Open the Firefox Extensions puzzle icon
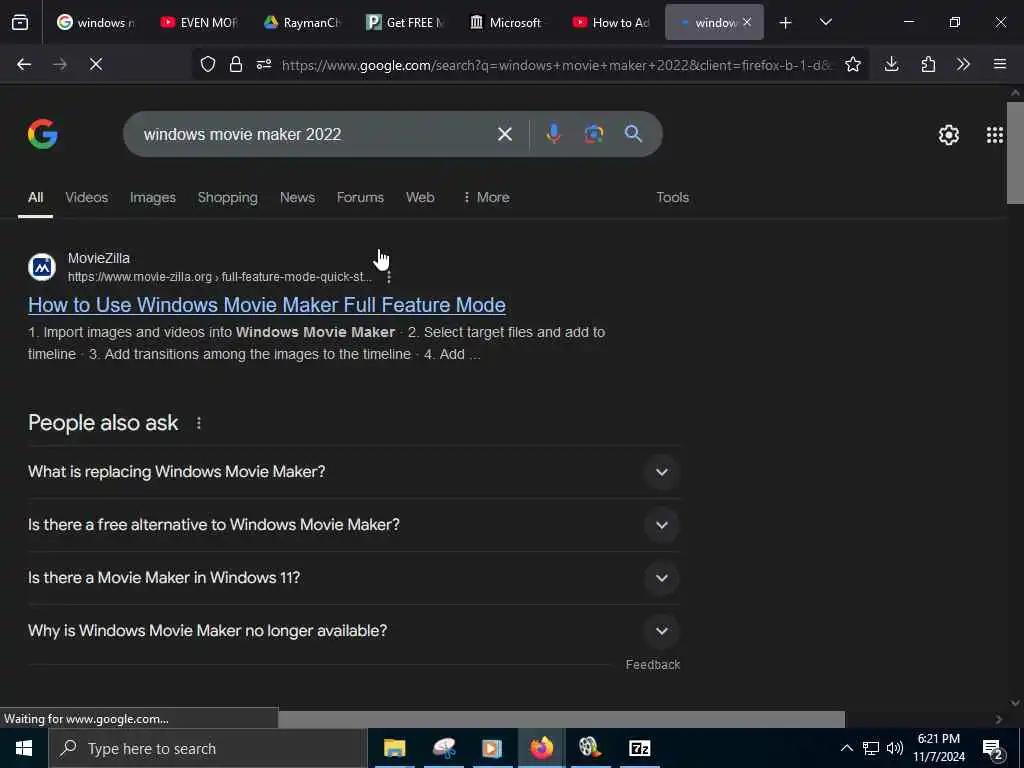Screen dimensions: 1024x768 pyautogui.click(x=928, y=64)
